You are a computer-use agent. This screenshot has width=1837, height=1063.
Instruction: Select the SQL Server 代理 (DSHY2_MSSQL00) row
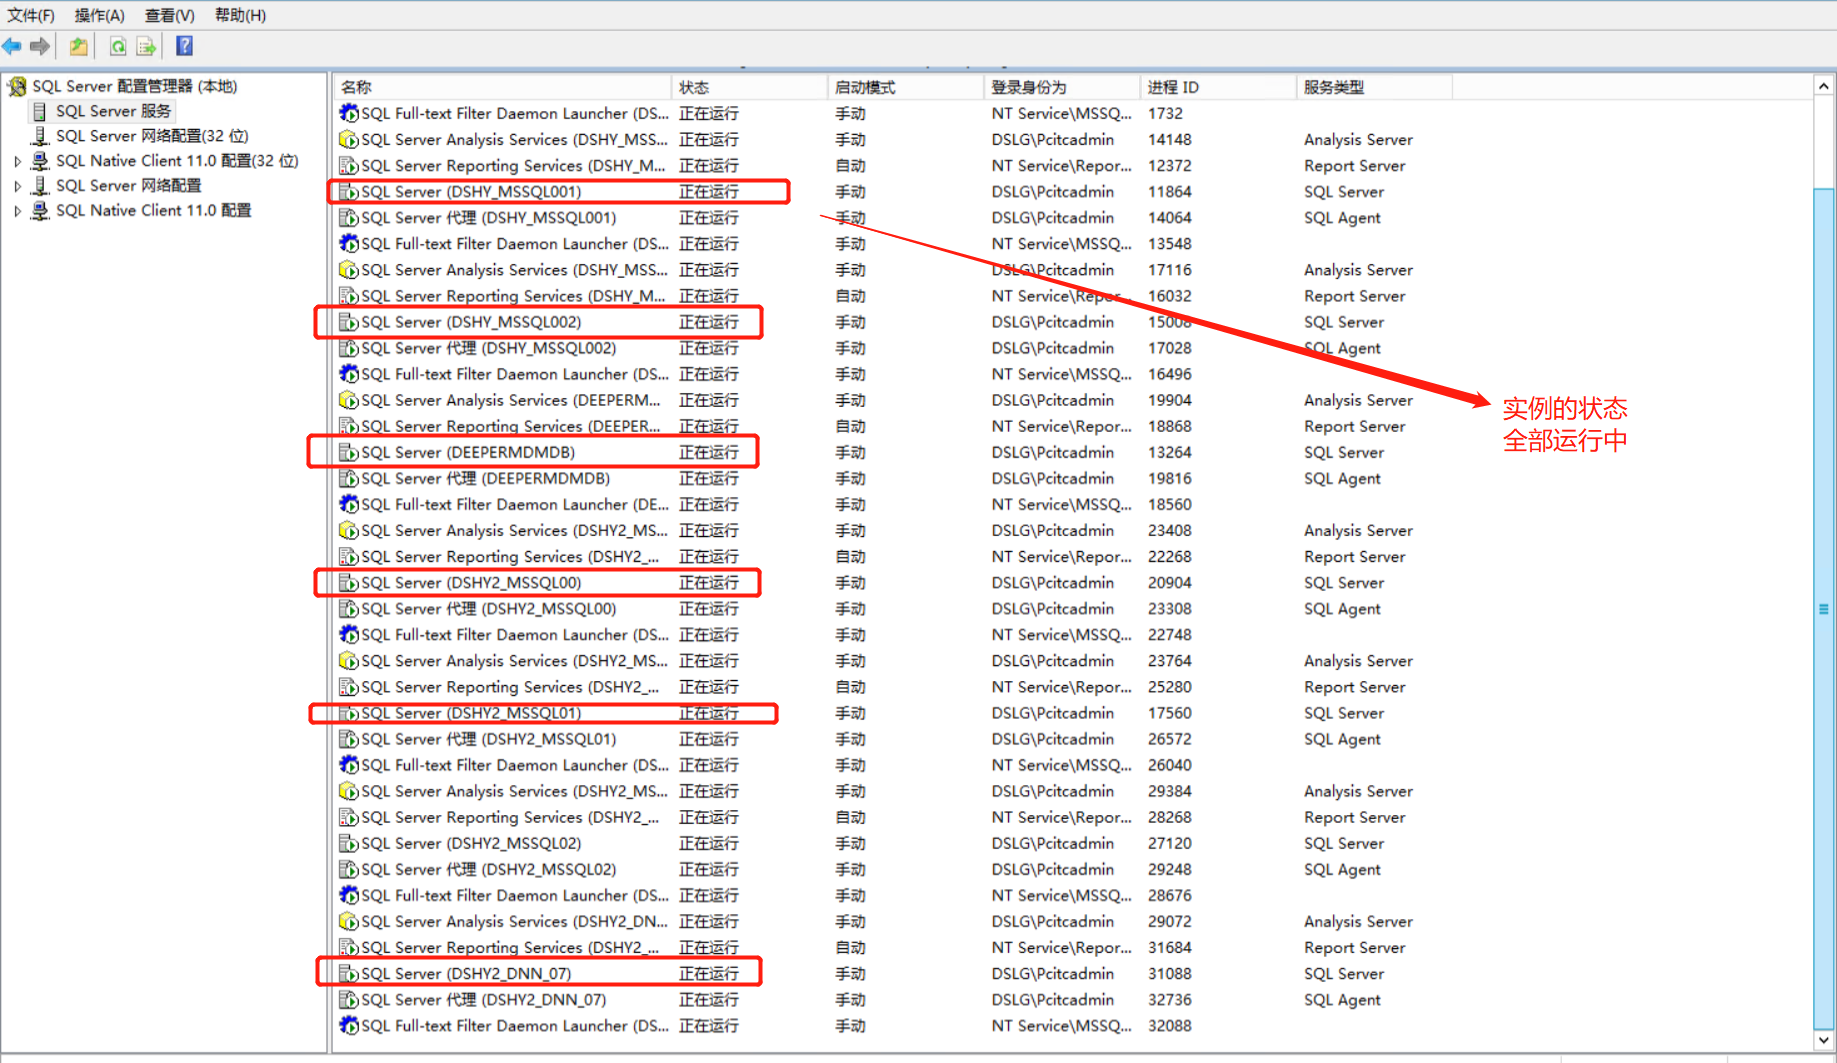tap(895, 609)
